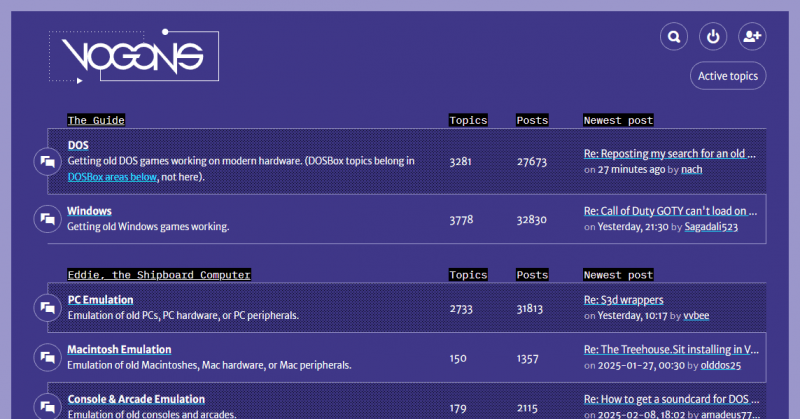Click the DOS forum chat-bubble icon

point(47,161)
